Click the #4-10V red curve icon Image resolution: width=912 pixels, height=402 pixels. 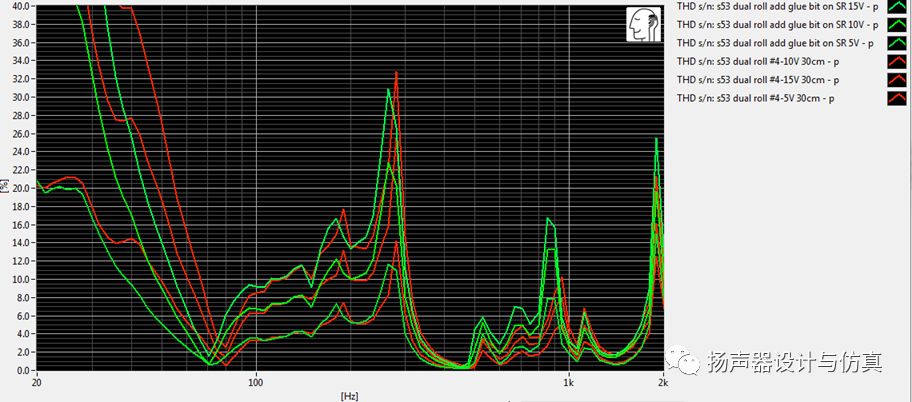coord(896,61)
